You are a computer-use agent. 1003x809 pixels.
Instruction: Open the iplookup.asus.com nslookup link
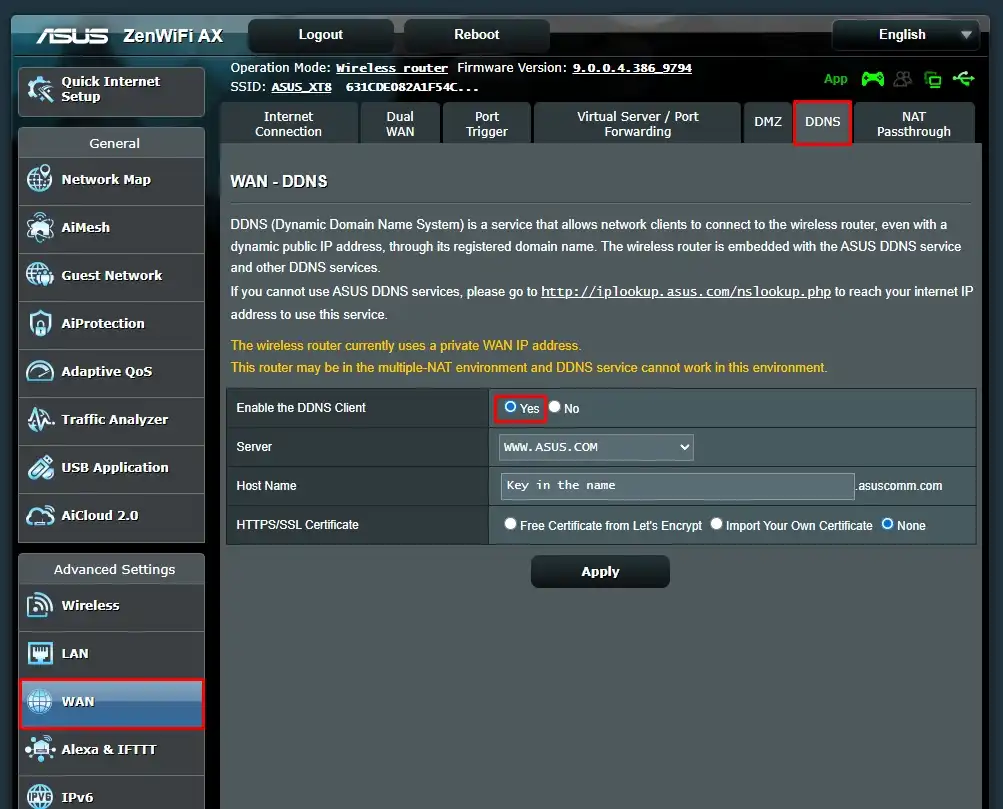(x=685, y=292)
